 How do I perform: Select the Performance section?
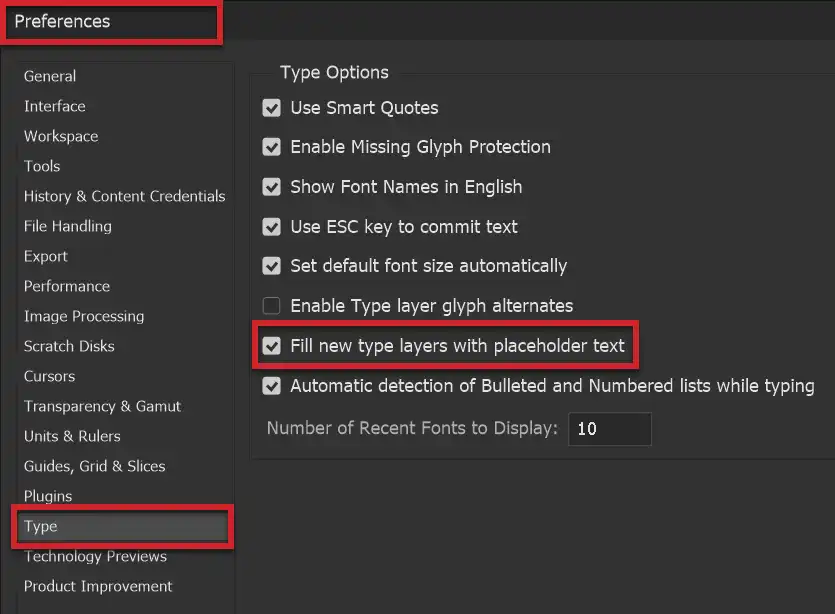coord(66,286)
